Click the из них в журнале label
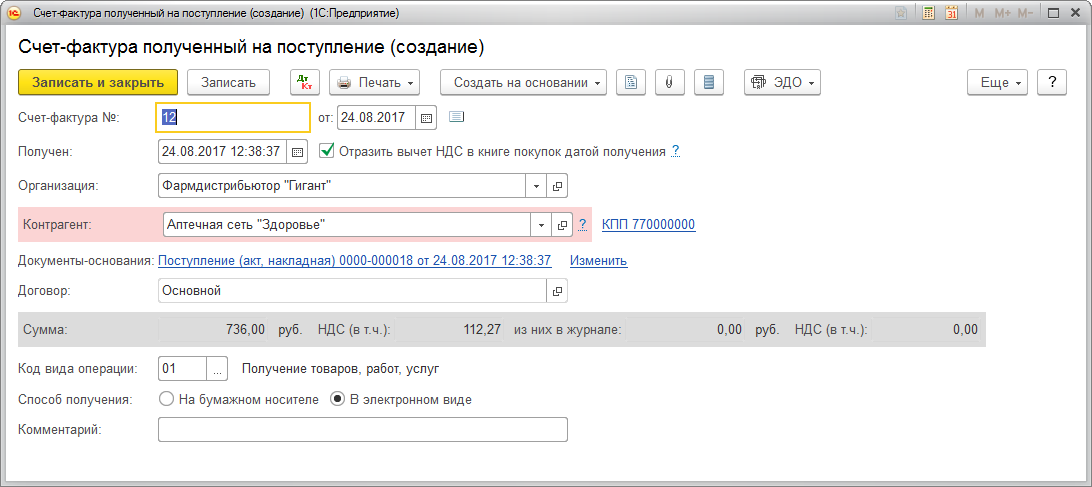The height and width of the screenshot is (487, 1092). click(567, 330)
